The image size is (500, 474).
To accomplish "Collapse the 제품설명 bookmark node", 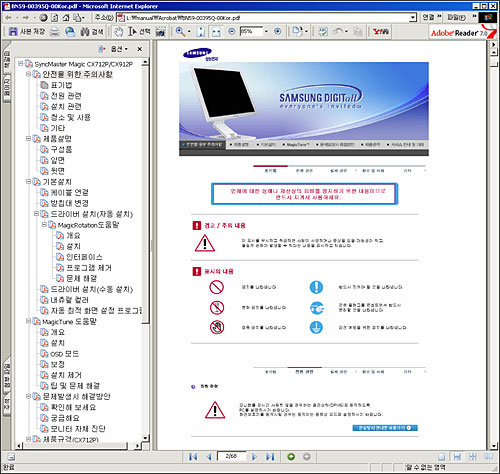I will pyautogui.click(x=29, y=138).
